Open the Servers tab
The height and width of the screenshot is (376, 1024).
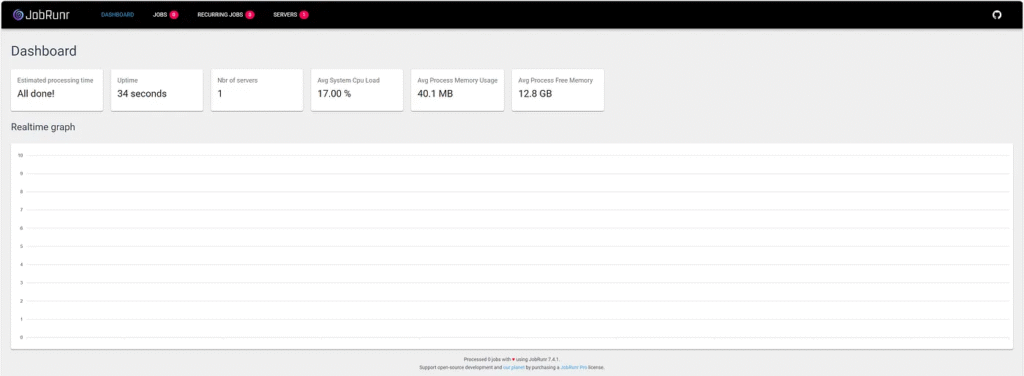285,14
